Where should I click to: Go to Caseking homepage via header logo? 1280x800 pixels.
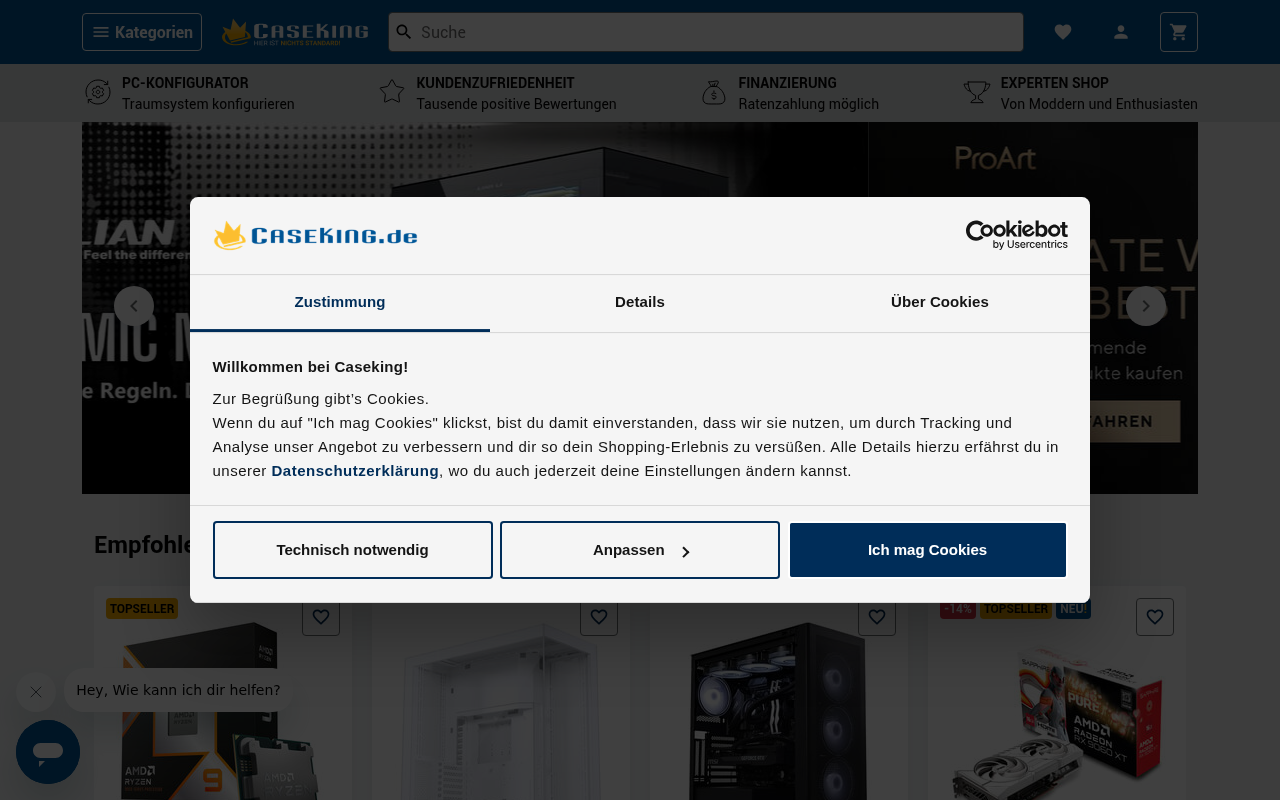click(x=295, y=32)
